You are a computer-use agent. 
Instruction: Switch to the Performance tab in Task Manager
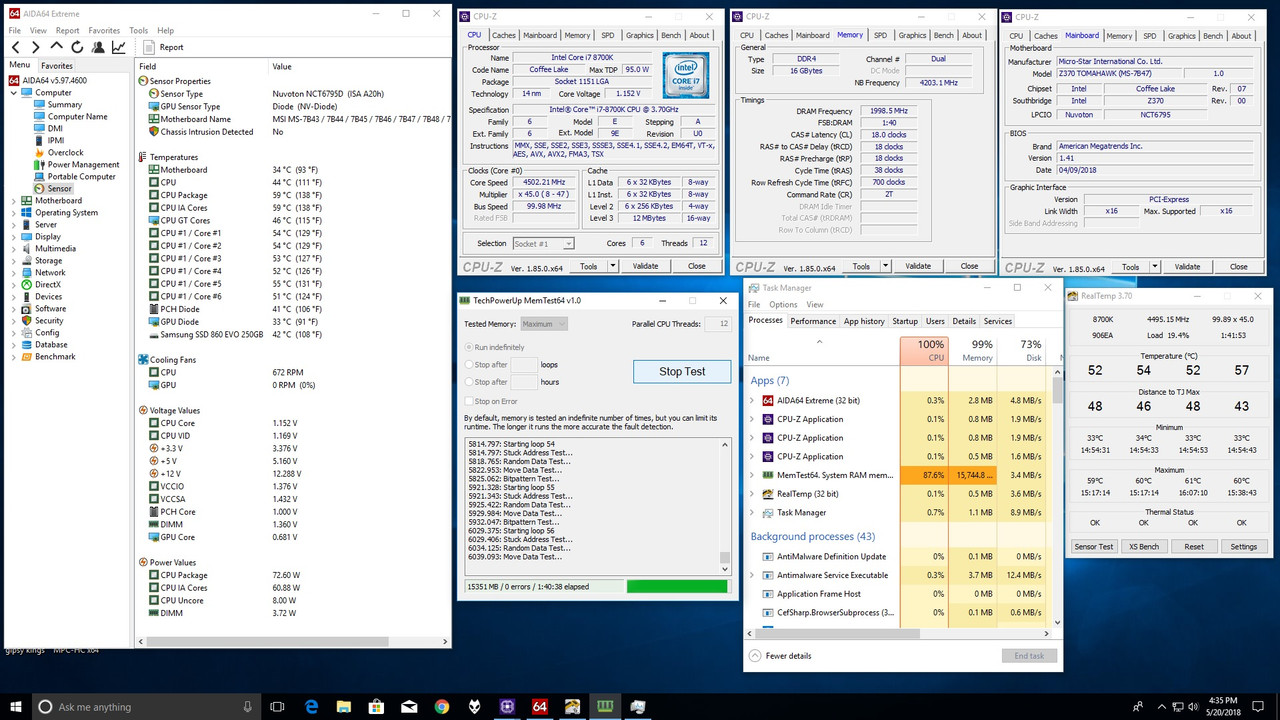pos(813,321)
